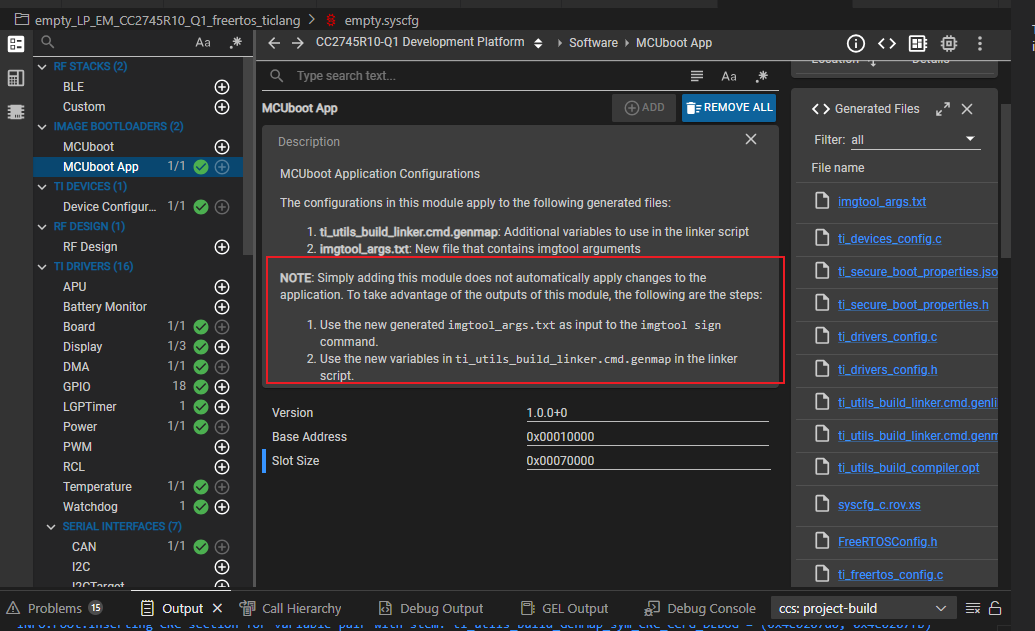Open the device chip view icon
The width and height of the screenshot is (1035, 631).
949,44
